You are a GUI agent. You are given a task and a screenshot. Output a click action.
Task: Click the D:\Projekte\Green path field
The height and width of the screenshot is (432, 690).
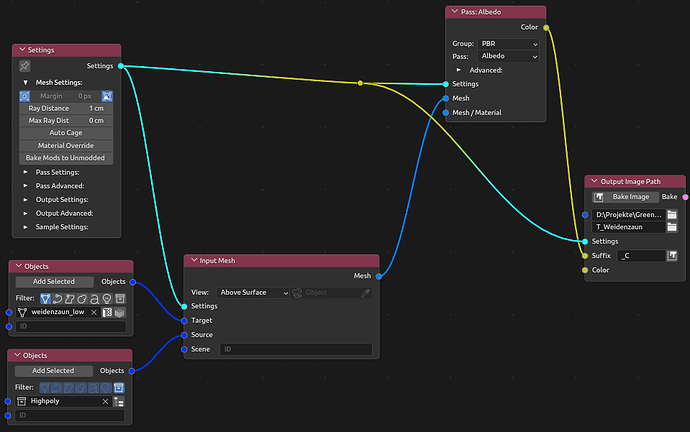coord(629,215)
